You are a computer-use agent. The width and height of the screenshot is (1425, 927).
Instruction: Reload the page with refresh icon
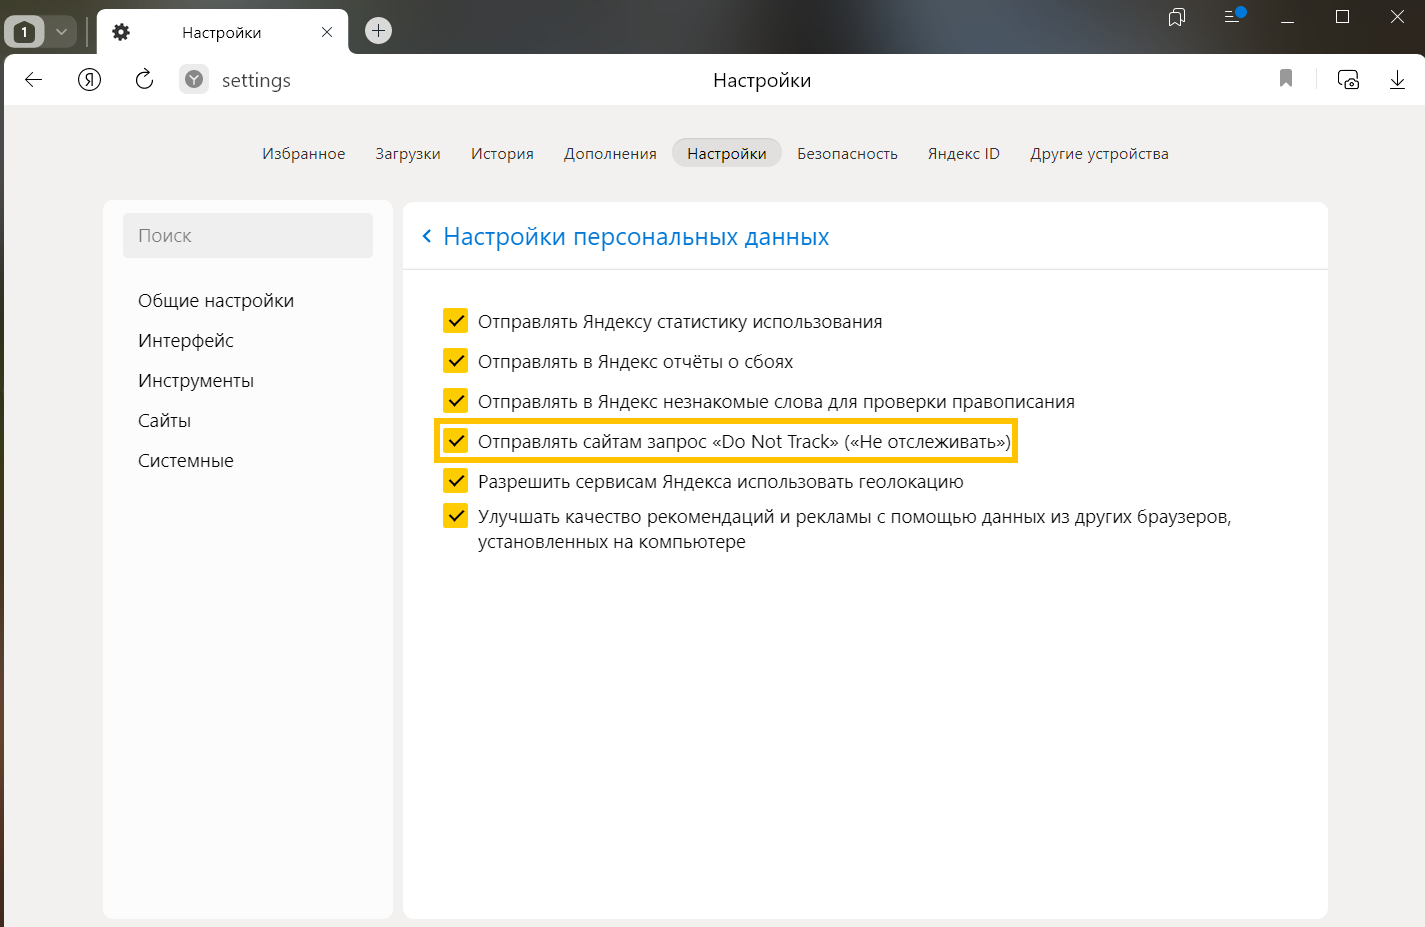[x=144, y=80]
